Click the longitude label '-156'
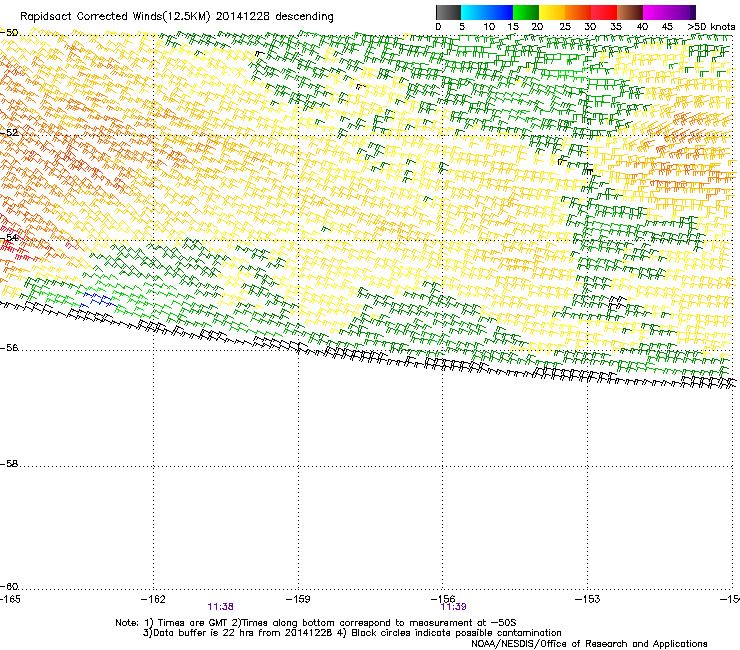The height and width of the screenshot is (650, 740). [x=443, y=599]
